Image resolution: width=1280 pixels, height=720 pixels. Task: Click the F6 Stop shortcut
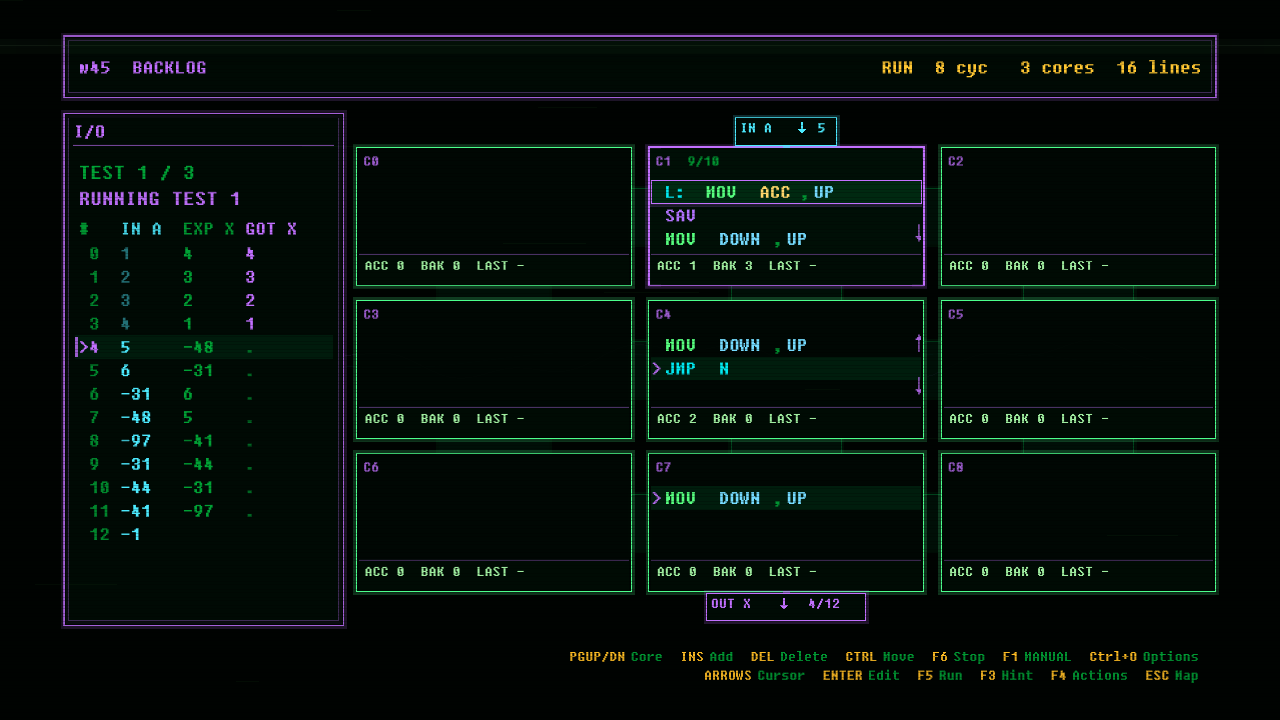pyautogui.click(x=958, y=657)
